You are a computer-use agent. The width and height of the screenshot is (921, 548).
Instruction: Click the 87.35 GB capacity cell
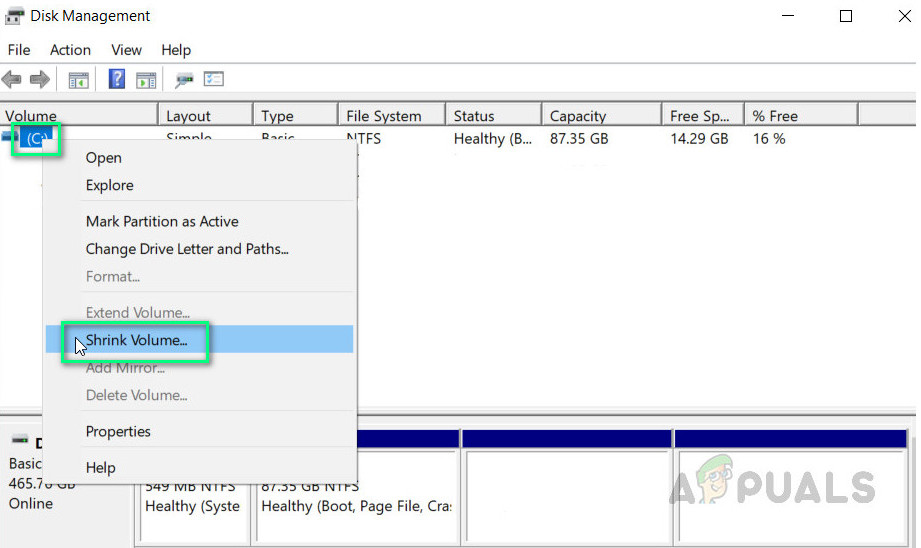[x=579, y=139]
